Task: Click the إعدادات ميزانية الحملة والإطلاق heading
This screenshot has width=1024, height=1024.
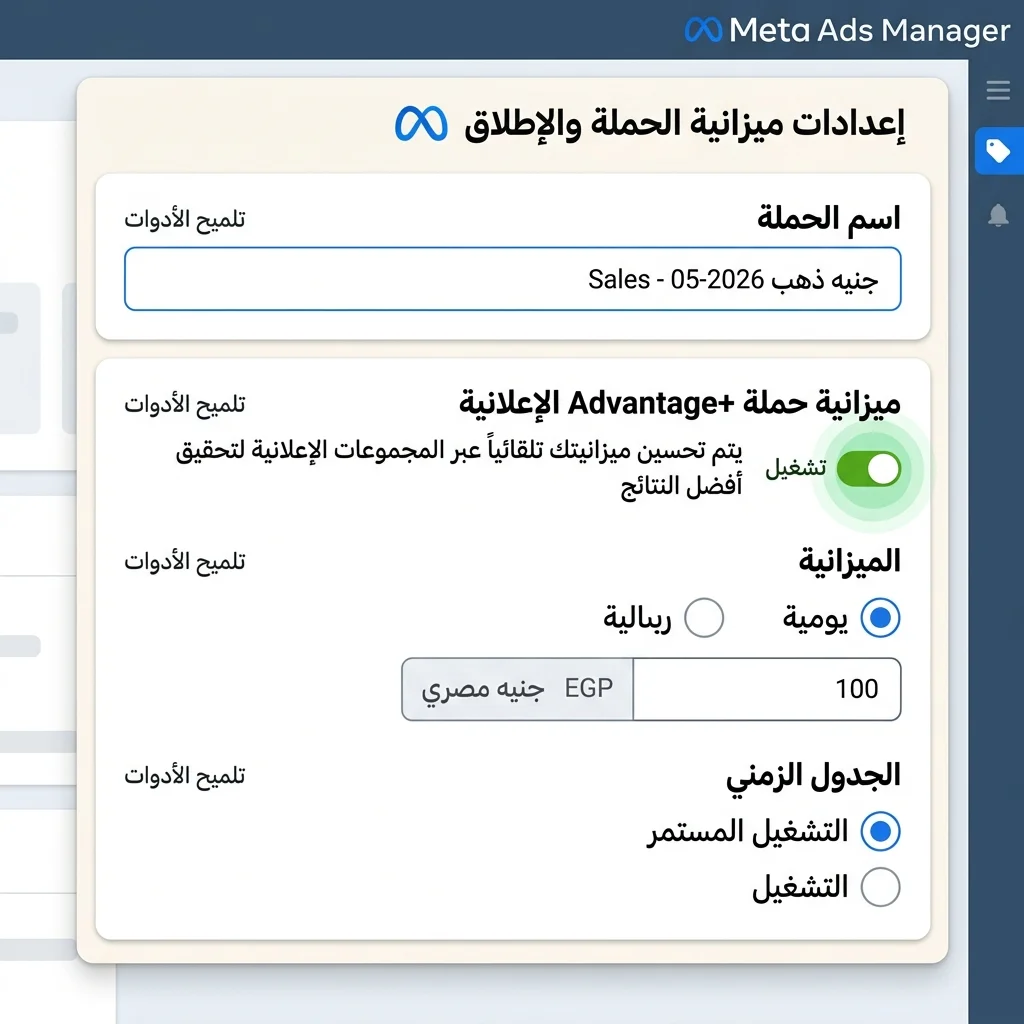Action: [x=684, y=123]
